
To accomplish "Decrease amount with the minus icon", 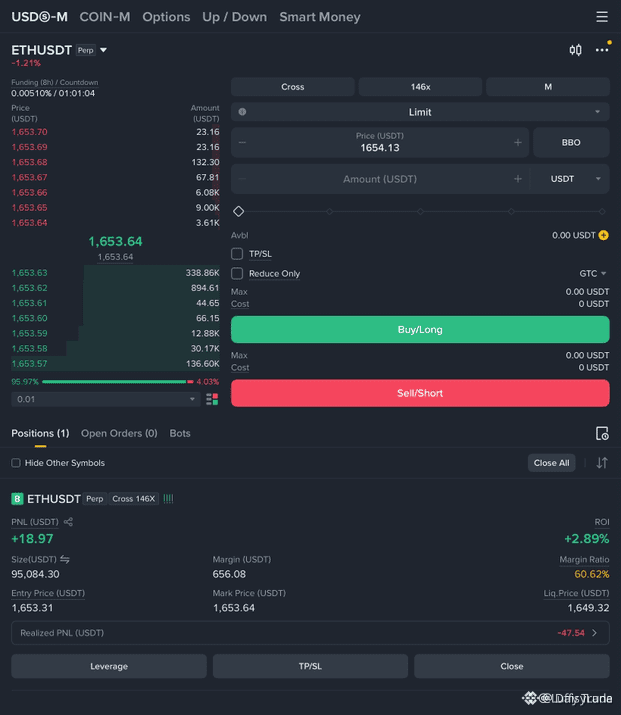I will point(242,179).
